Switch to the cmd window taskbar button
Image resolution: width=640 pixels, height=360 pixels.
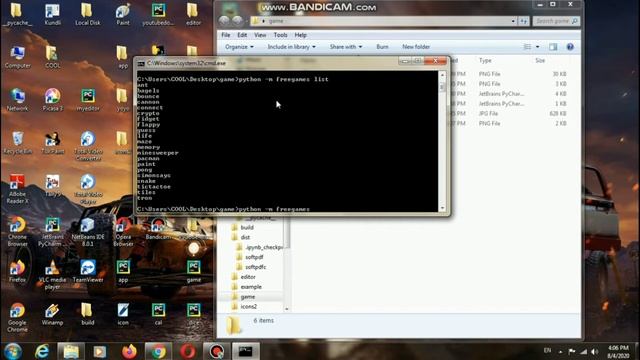tap(246, 351)
